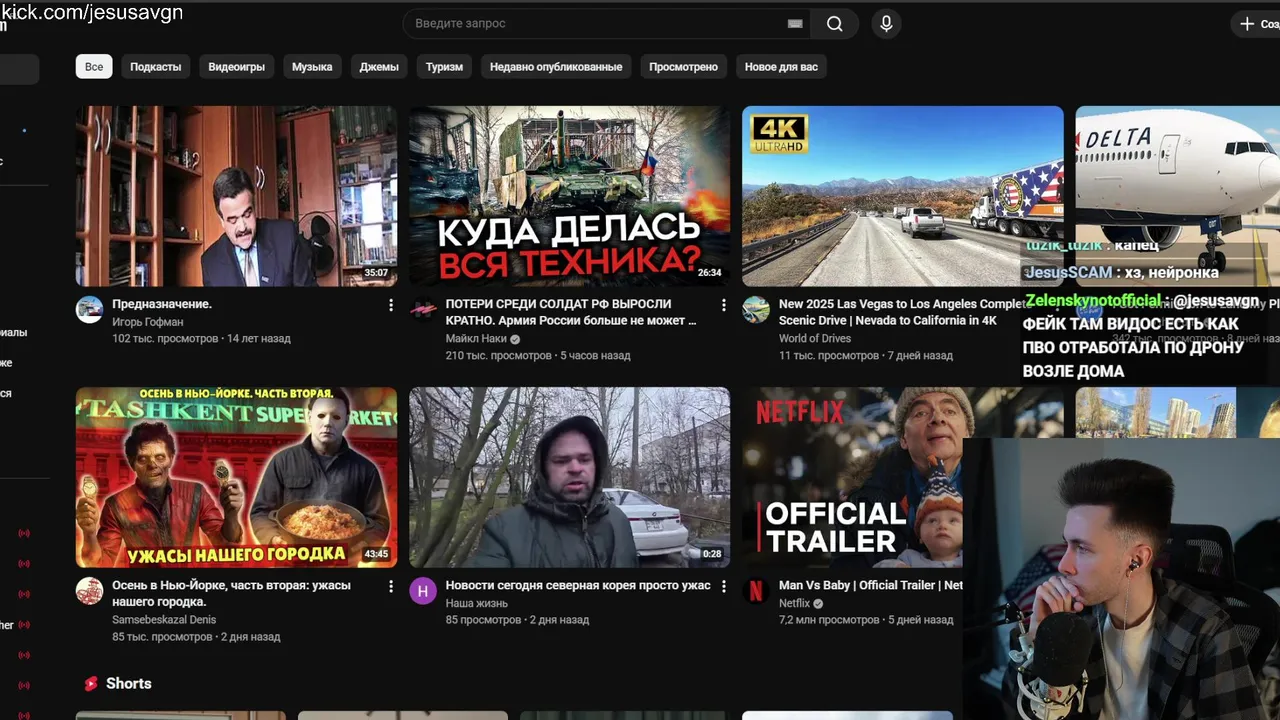This screenshot has width=1280, height=720.
Task: Open Samsebeskazal Denis channel avatar
Action: pos(90,590)
